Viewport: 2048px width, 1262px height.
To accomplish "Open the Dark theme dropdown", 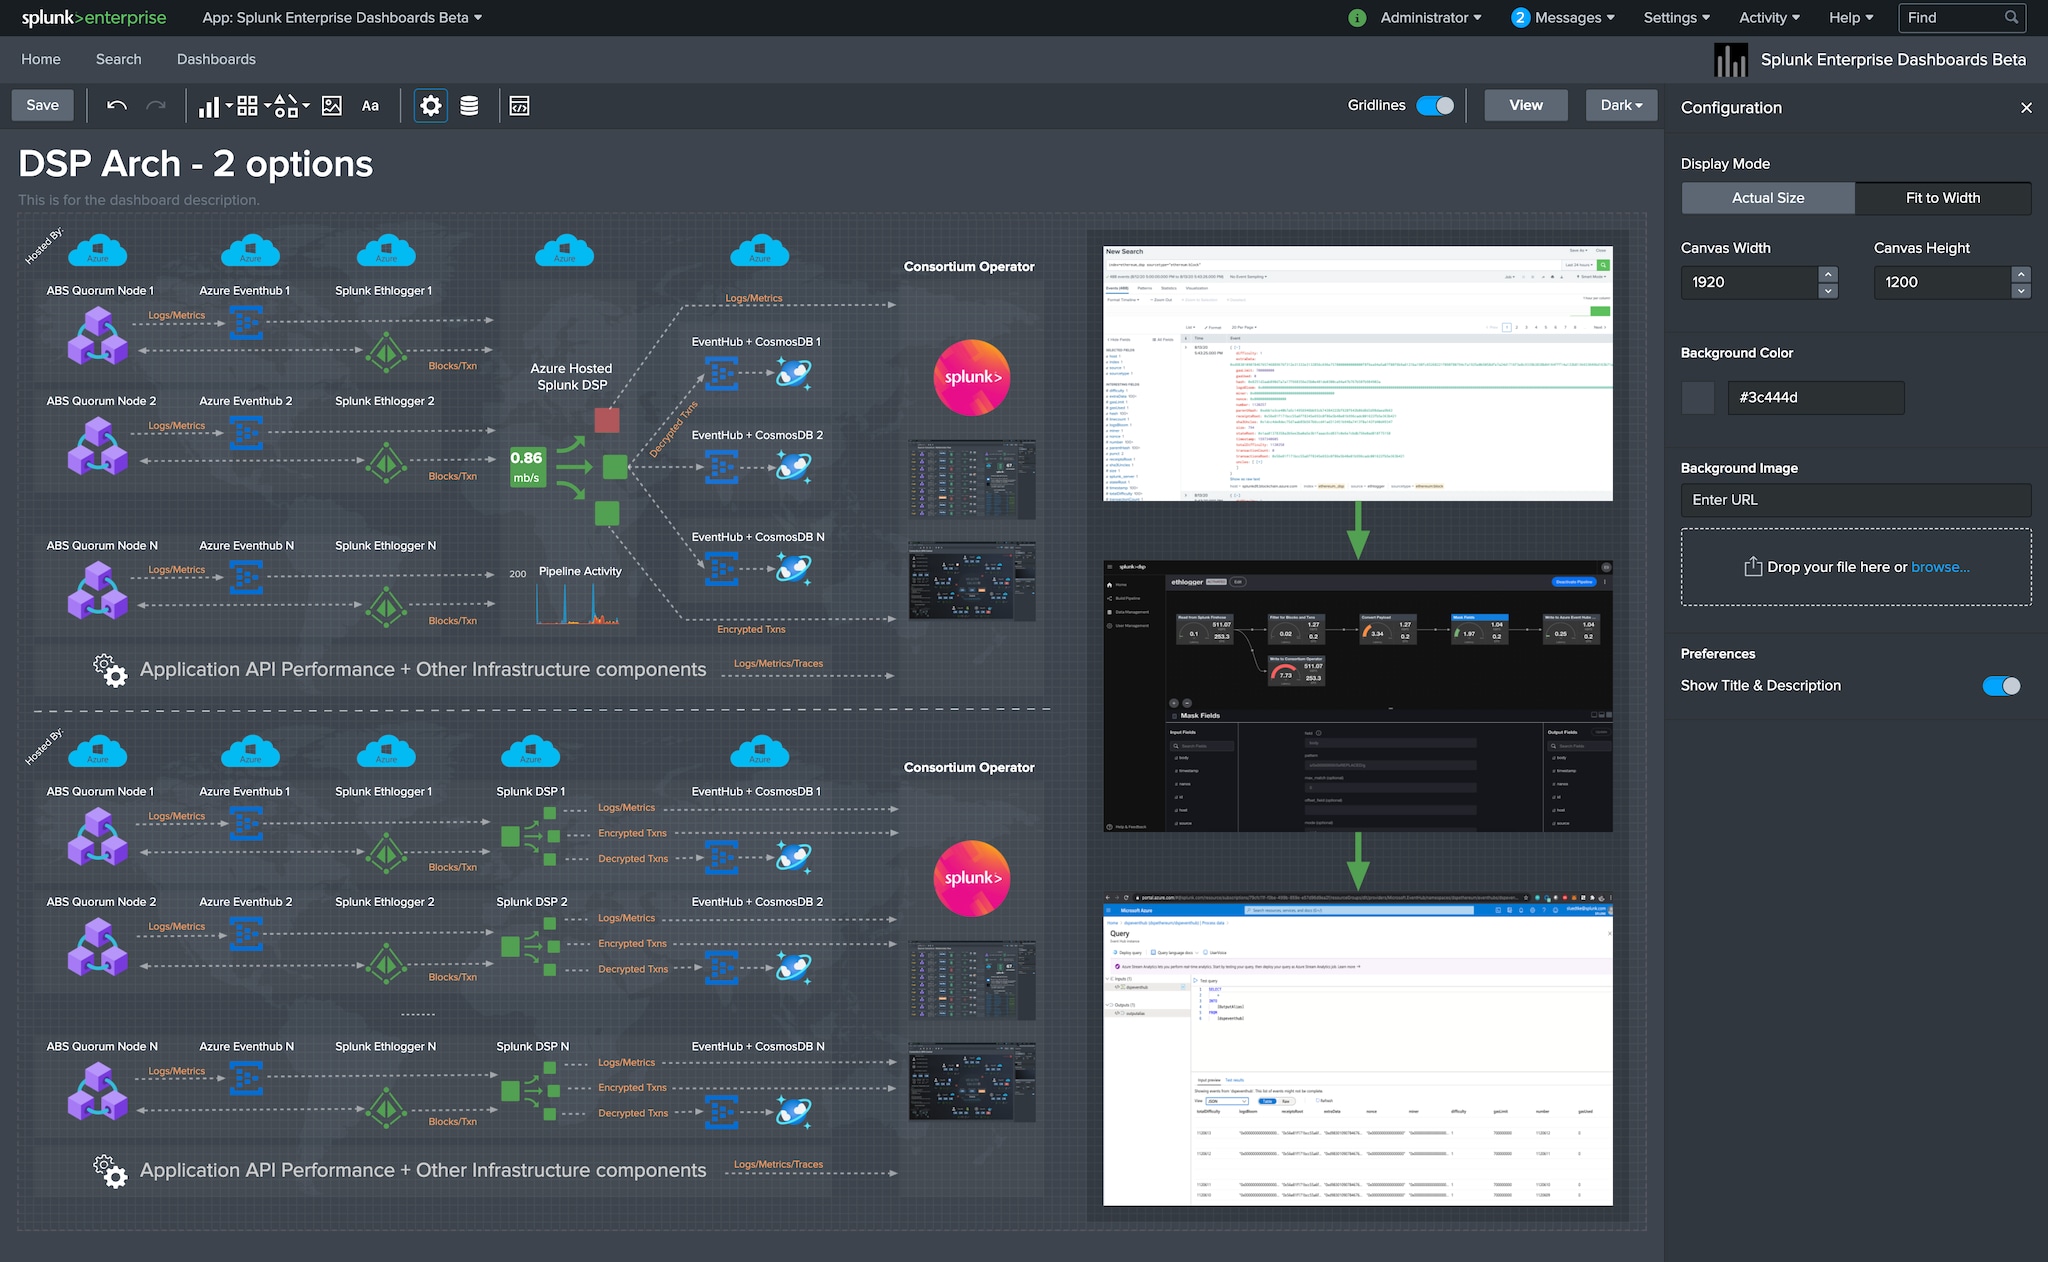I will pos(1620,105).
